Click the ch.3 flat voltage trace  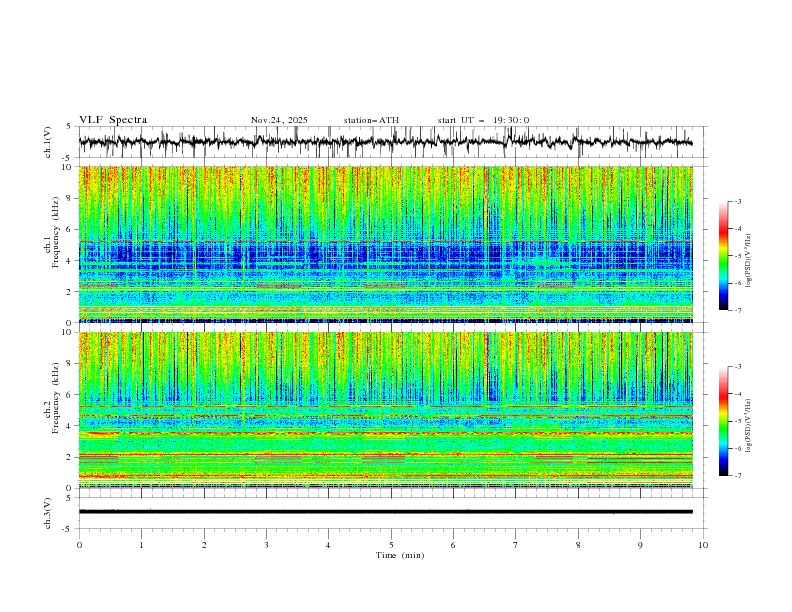pyautogui.click(x=386, y=512)
